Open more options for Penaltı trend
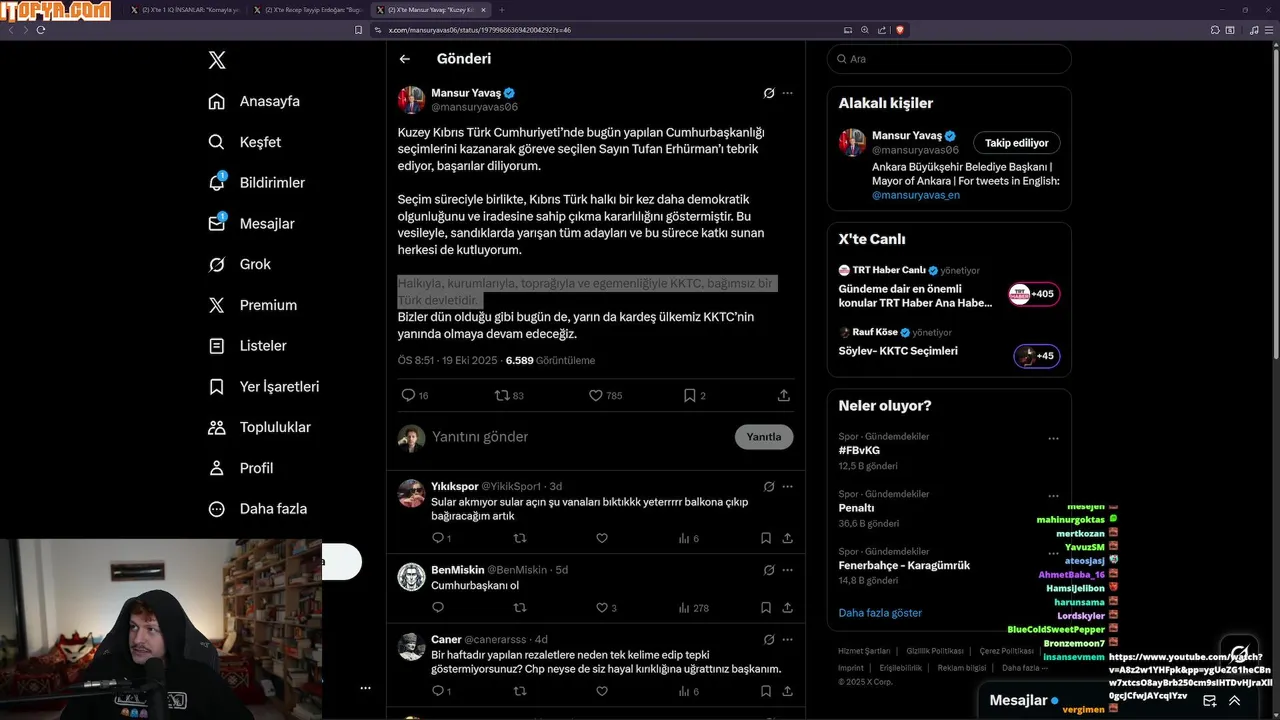Viewport: 1280px width, 720px height. point(1053,495)
